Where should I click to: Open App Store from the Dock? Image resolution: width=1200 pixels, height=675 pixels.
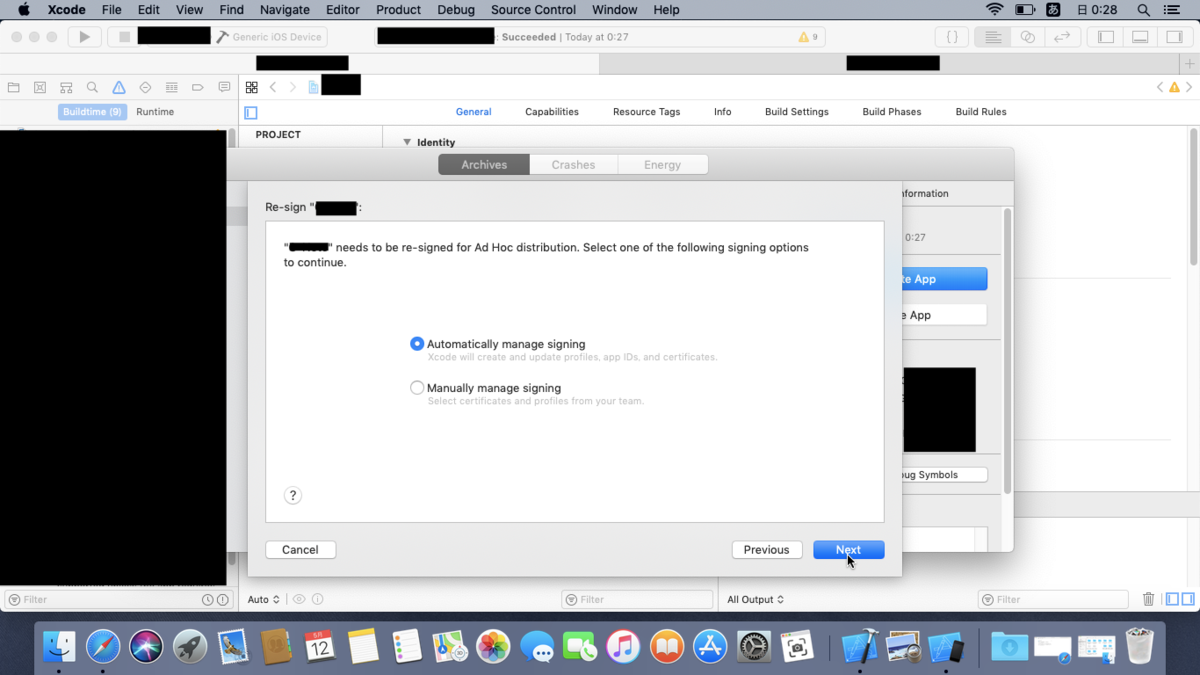click(710, 647)
